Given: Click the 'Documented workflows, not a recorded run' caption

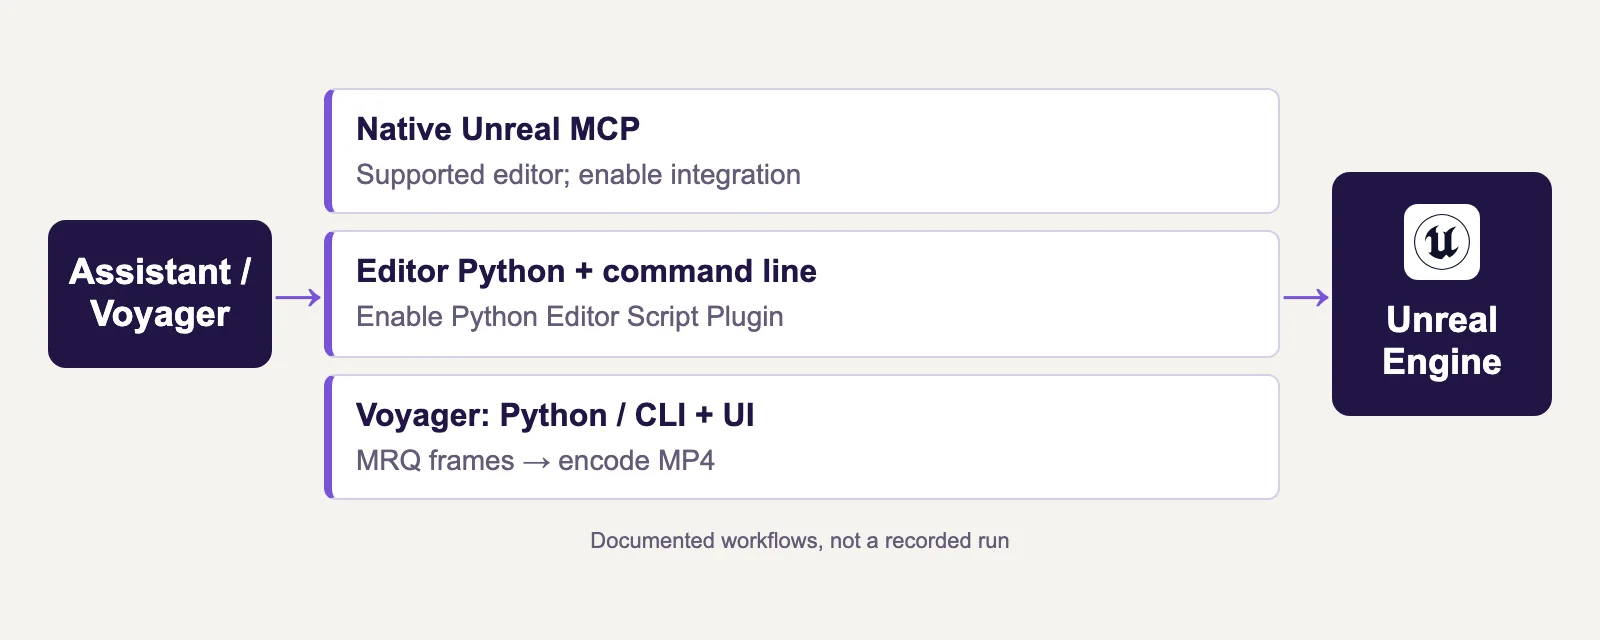Looking at the screenshot, I should (x=800, y=541).
